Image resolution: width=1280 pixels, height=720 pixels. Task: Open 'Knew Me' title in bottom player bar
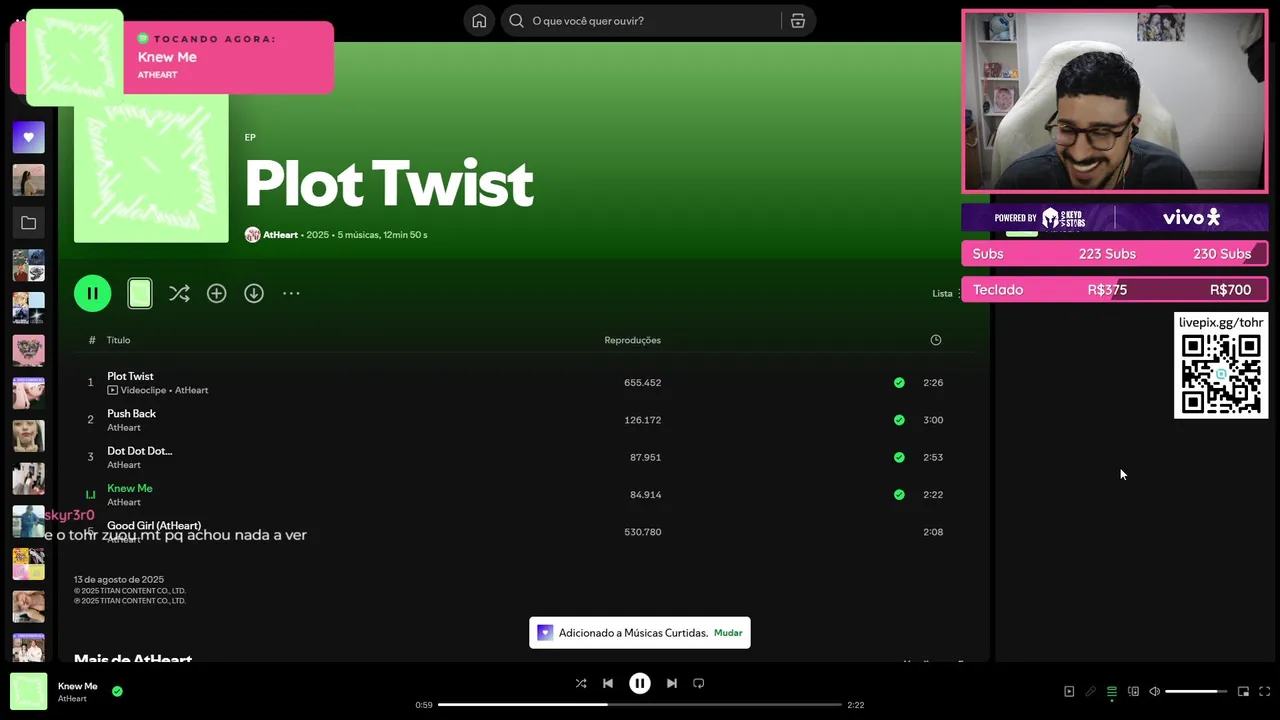(x=78, y=686)
